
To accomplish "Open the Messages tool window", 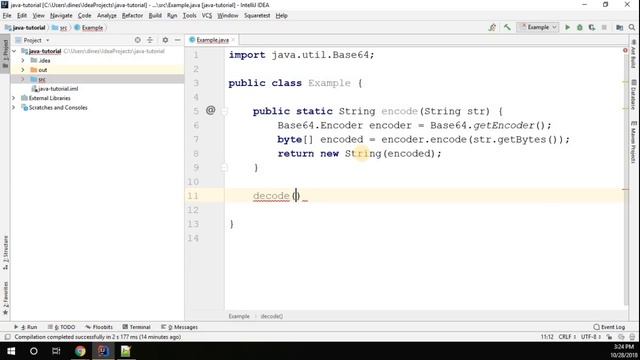I will (x=180, y=327).
